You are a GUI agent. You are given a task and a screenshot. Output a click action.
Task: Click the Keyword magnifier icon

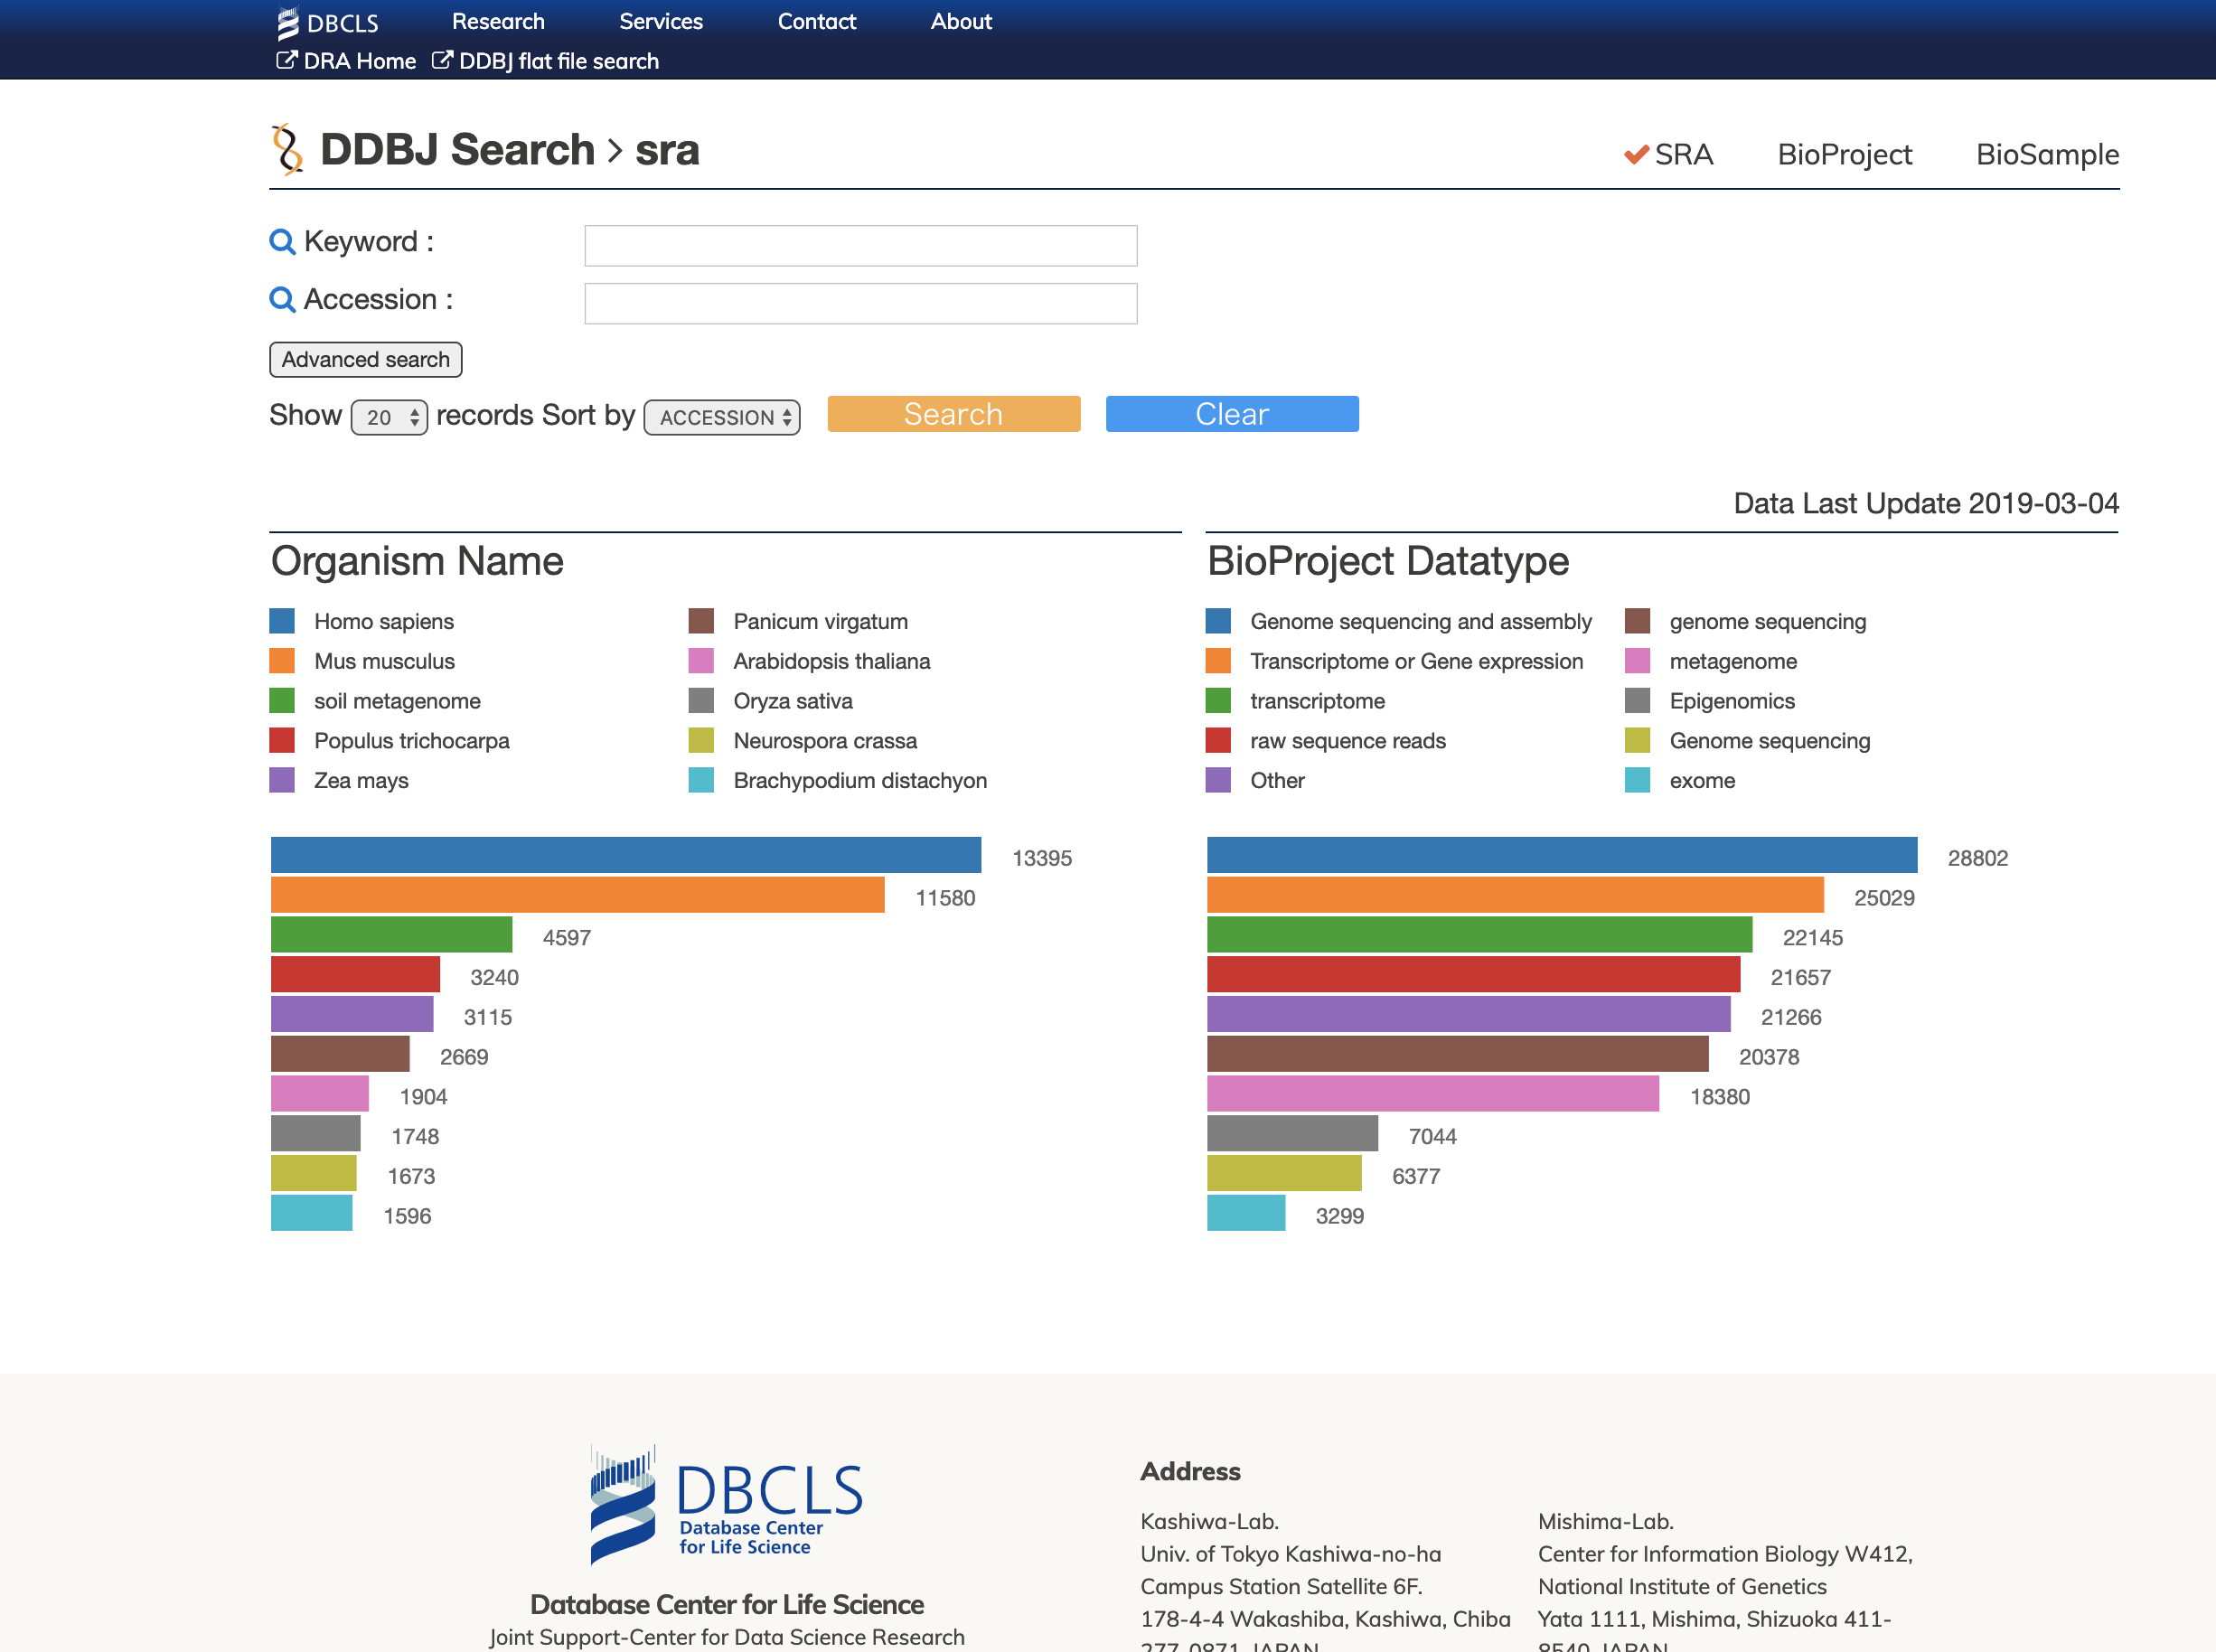click(282, 242)
